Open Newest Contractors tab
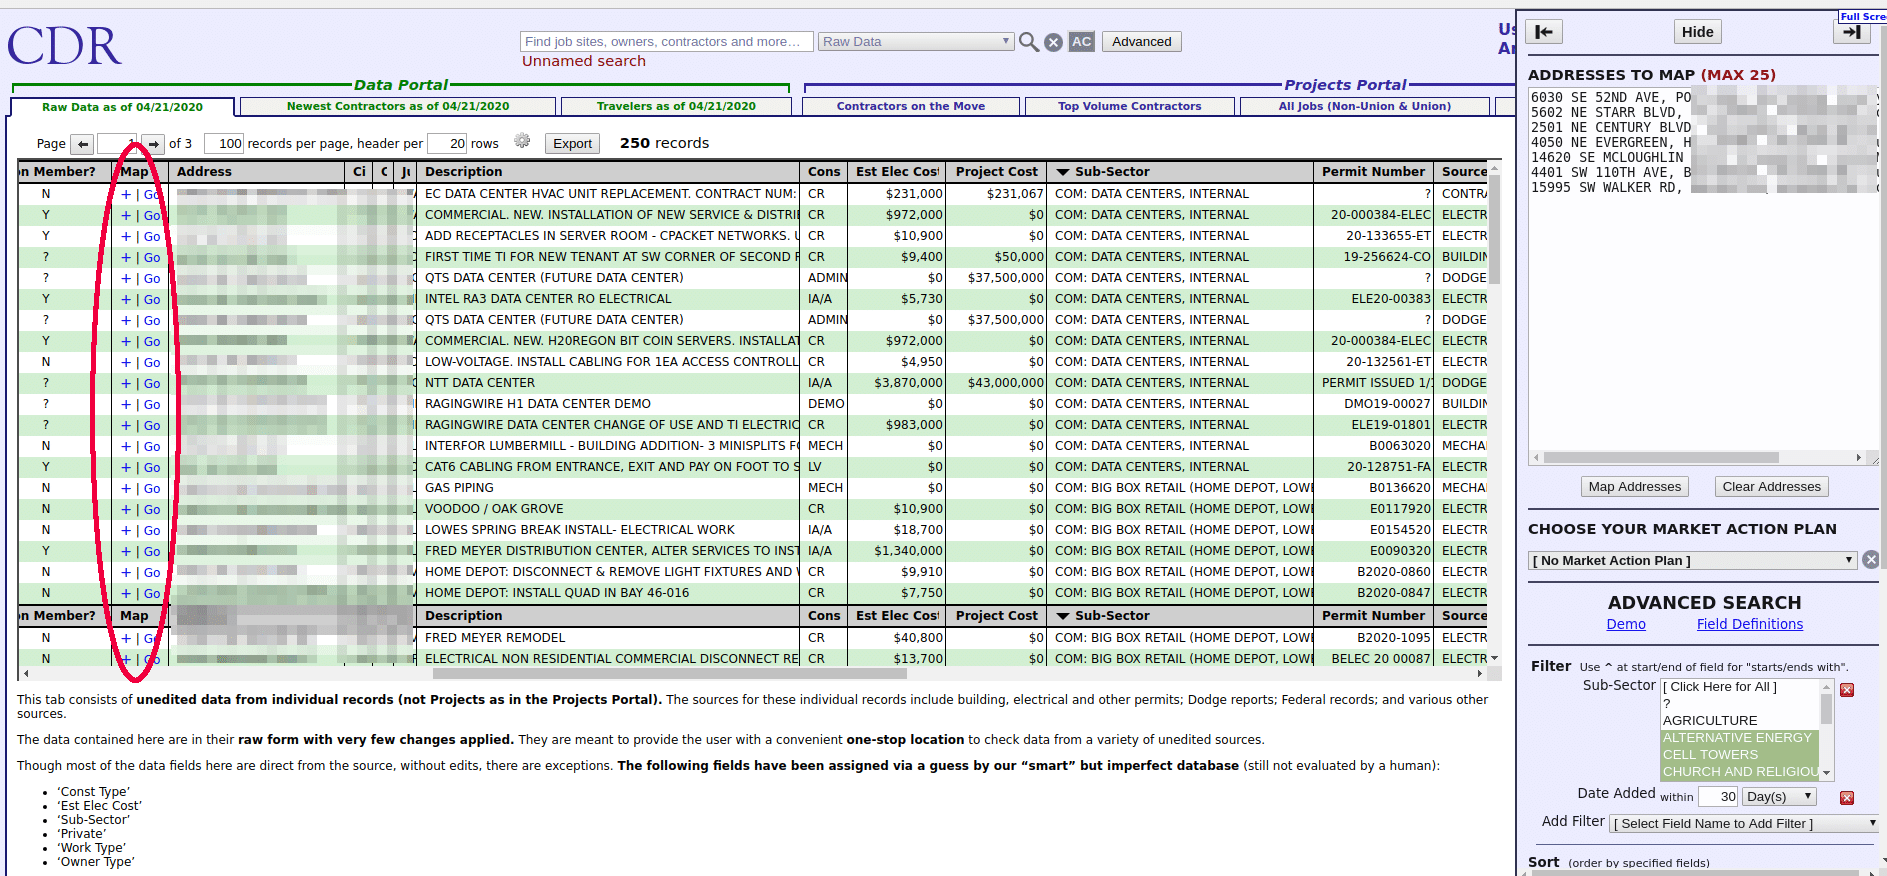1887x876 pixels. (x=398, y=106)
